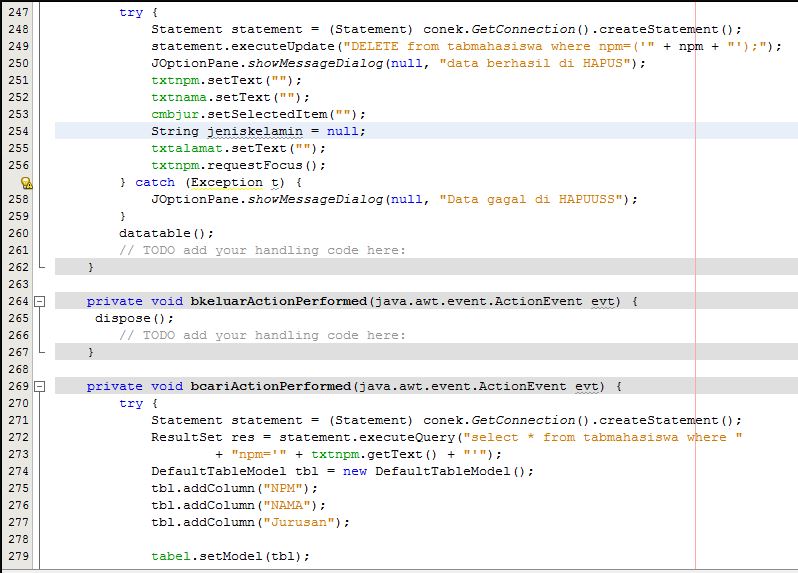The width and height of the screenshot is (798, 573).
Task: Click txtnpm.getText() on line 273
Action: 374,454
